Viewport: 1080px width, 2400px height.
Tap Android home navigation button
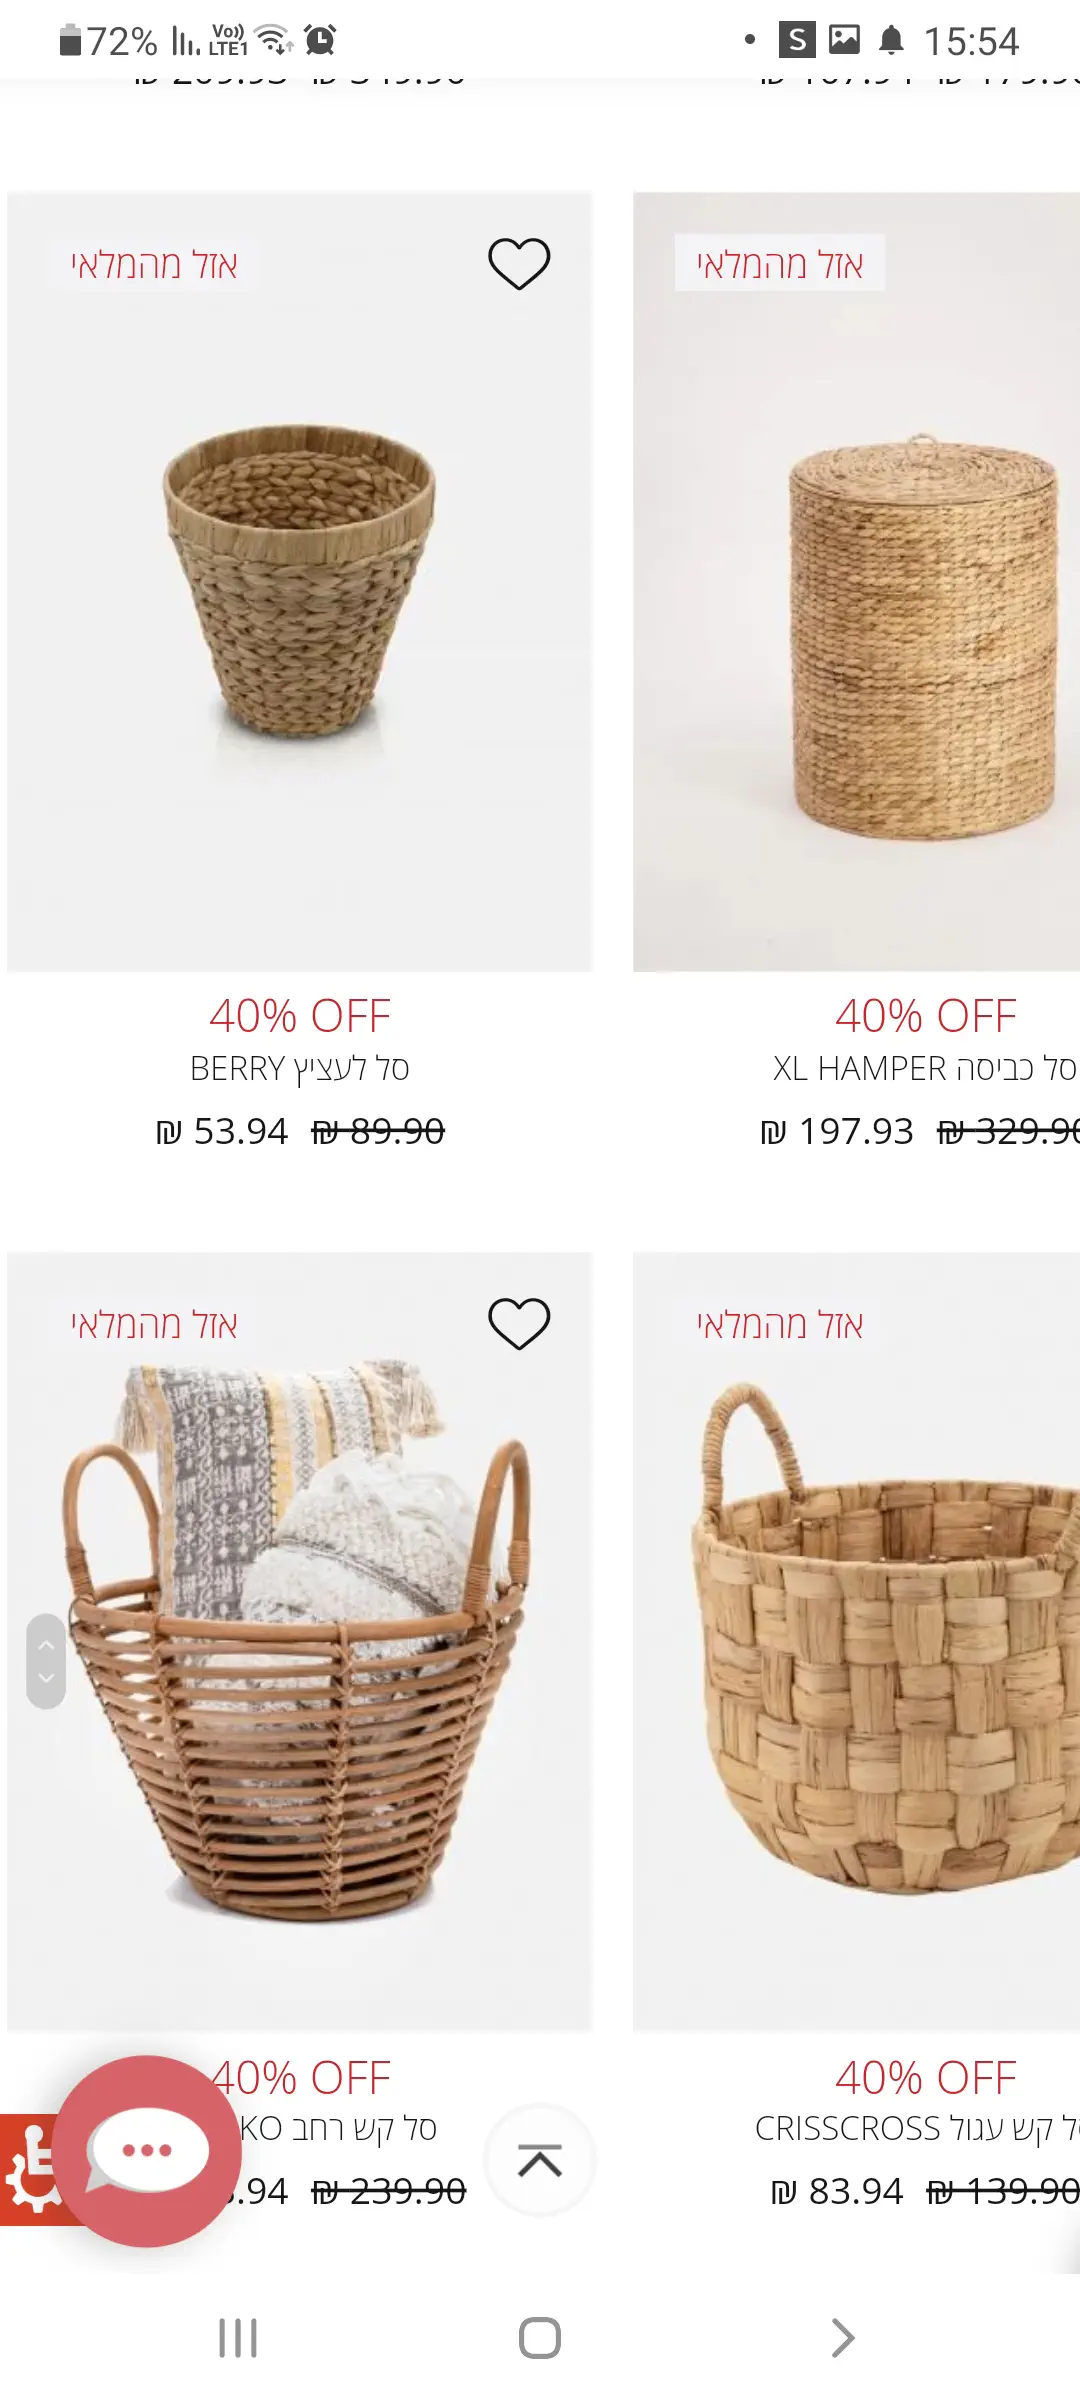540,2338
